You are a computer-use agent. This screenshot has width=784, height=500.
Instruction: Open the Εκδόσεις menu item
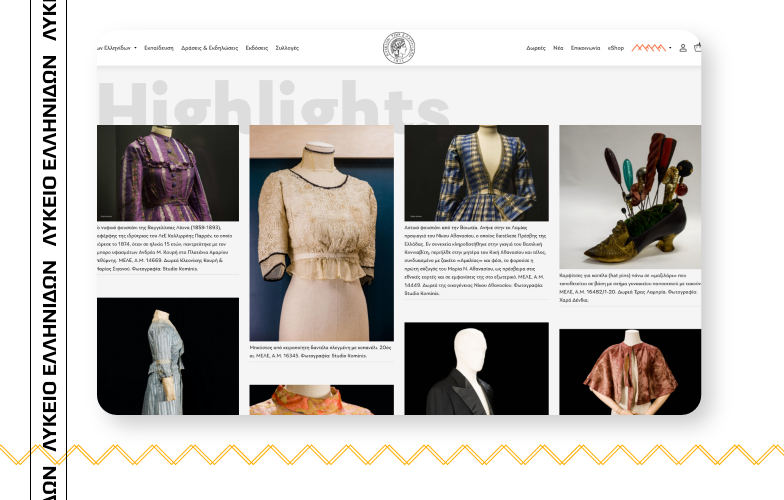(x=256, y=48)
